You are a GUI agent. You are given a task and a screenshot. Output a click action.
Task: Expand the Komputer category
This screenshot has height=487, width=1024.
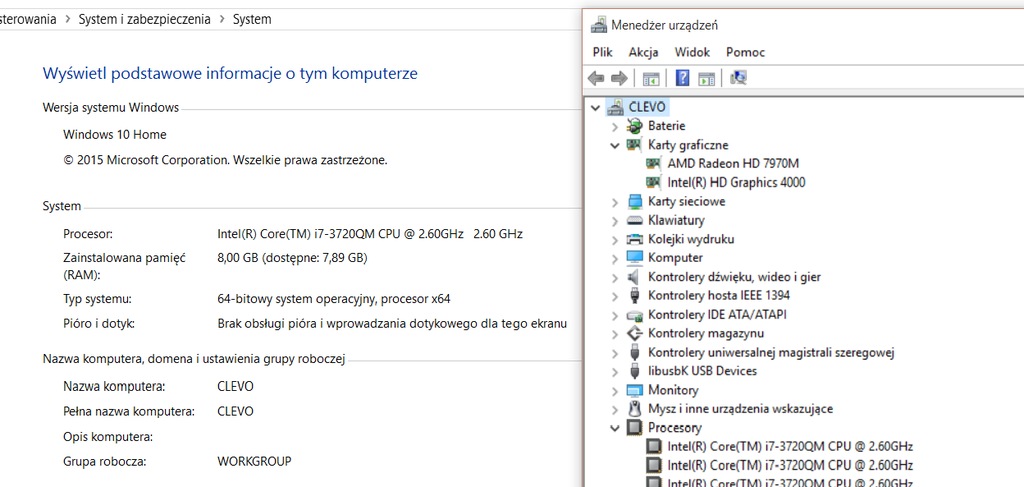(615, 258)
